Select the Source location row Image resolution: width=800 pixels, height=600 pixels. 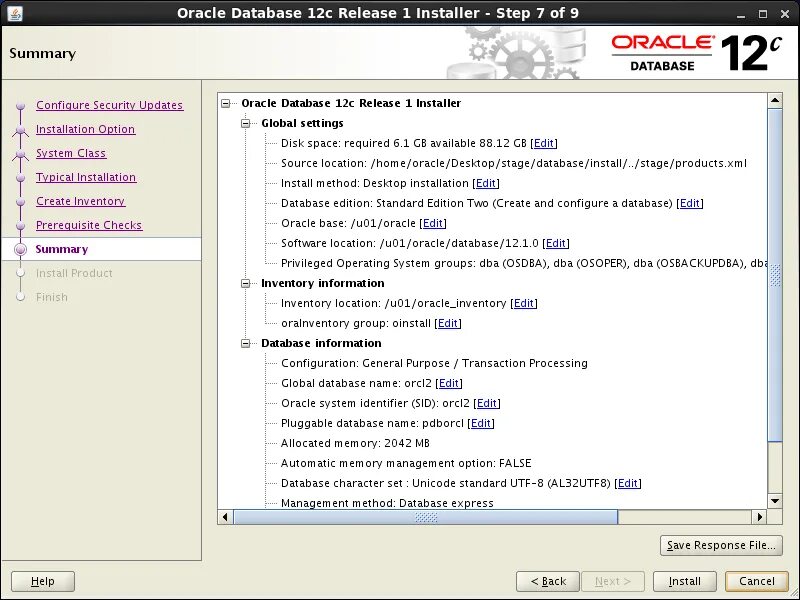[514, 163]
